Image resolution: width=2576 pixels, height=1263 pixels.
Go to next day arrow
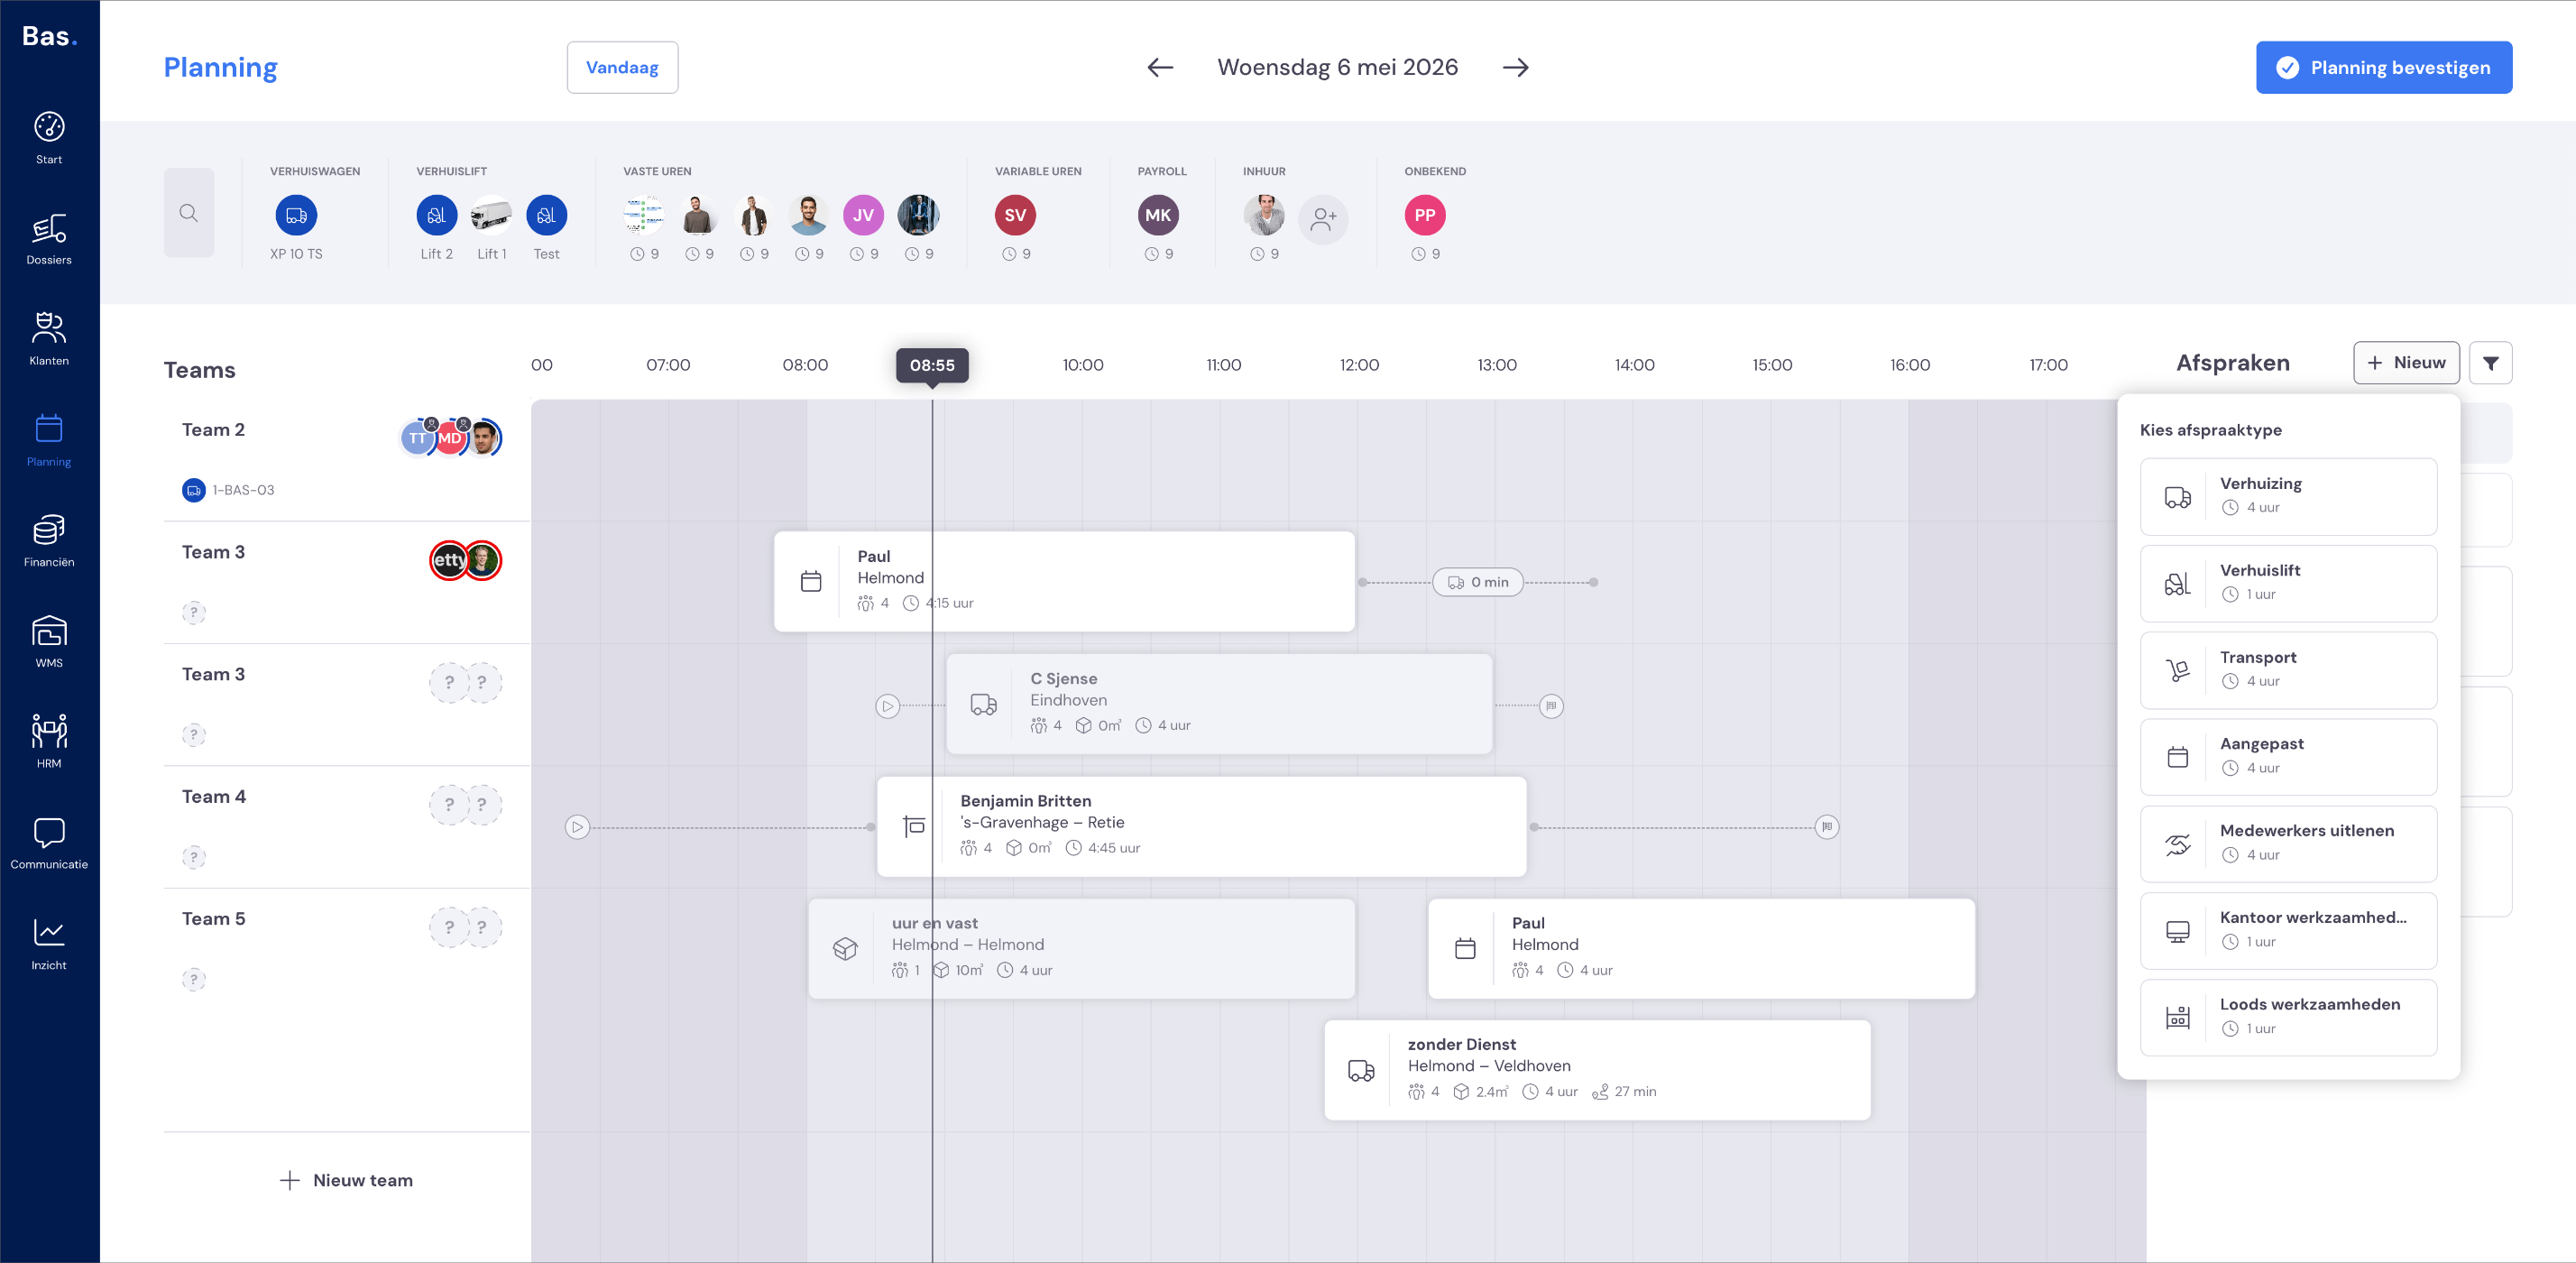pyautogui.click(x=1516, y=67)
